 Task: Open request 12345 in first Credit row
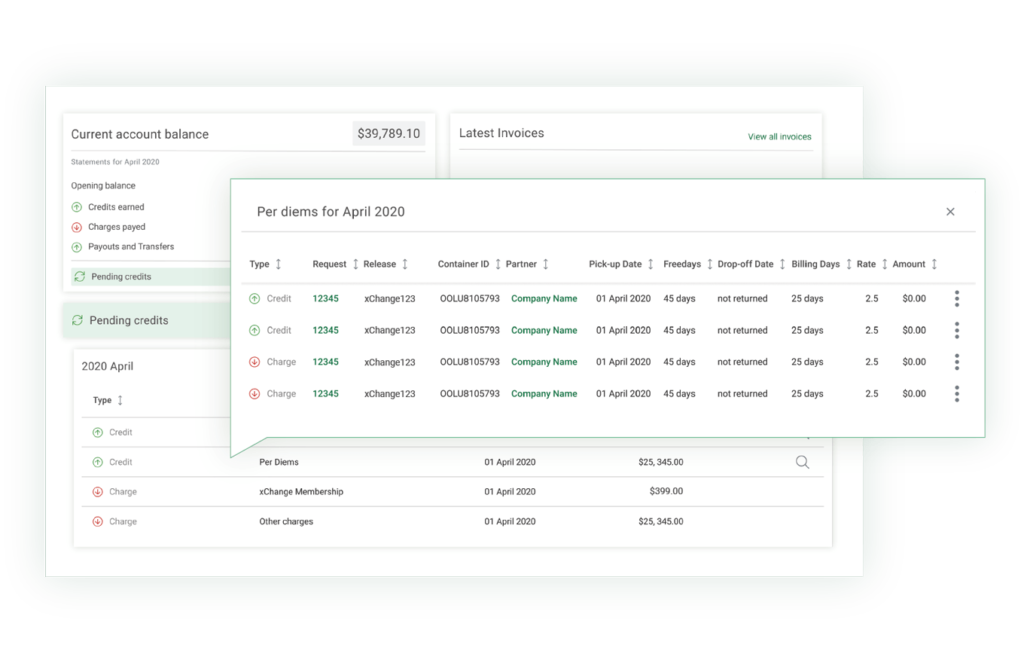325,298
